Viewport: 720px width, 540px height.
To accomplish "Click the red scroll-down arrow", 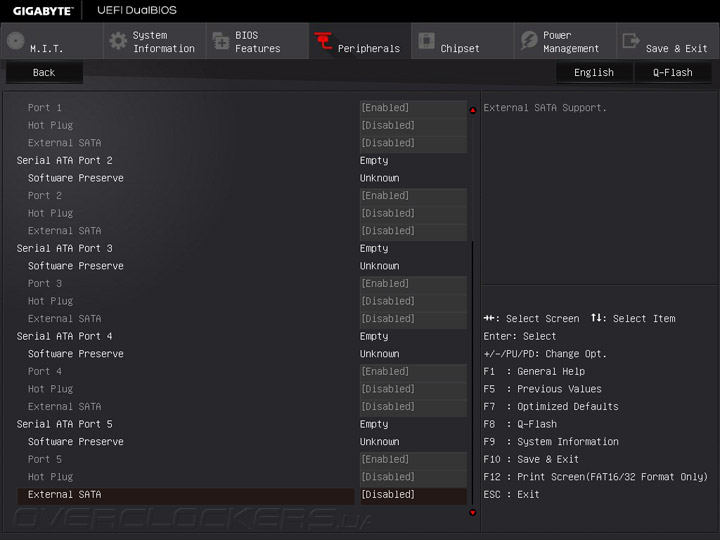I will point(473,512).
